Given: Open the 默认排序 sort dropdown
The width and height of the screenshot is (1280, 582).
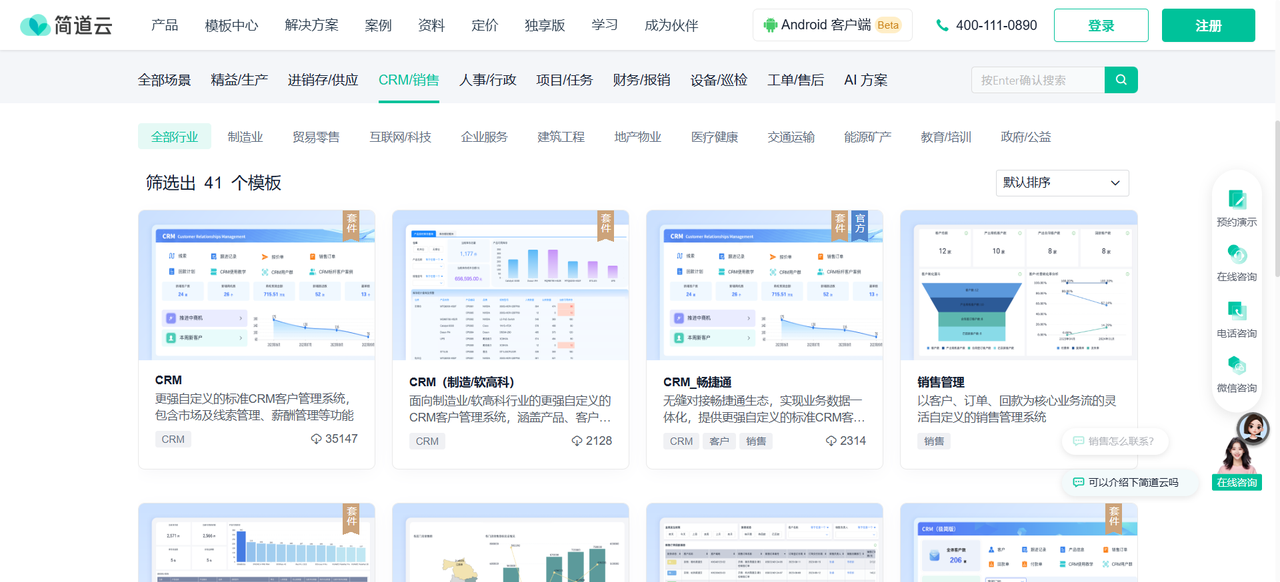Looking at the screenshot, I should 1062,183.
